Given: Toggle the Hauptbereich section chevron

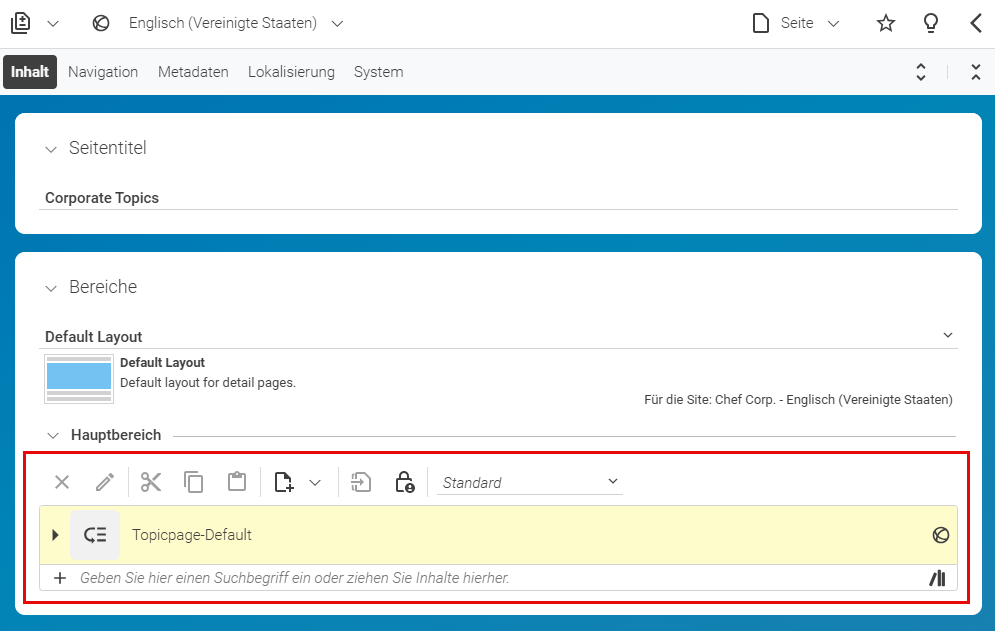Looking at the screenshot, I should [53, 435].
